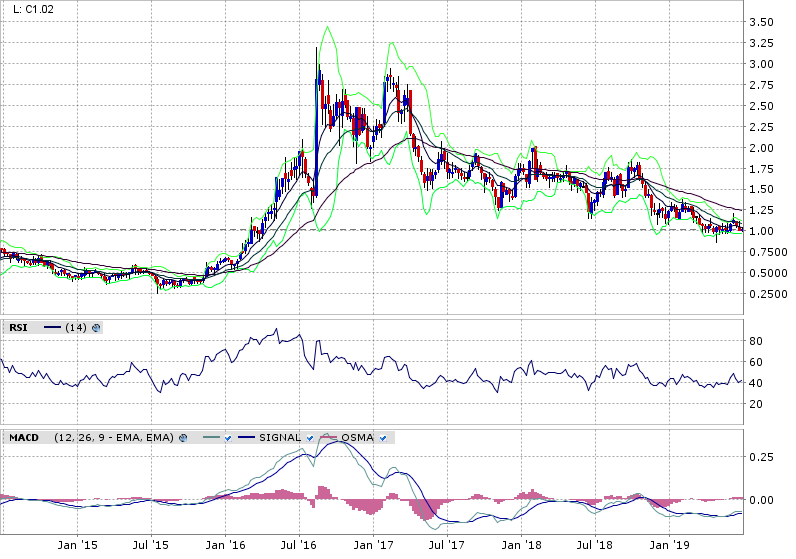Click the OSMA legend color swatch
796x559 pixels.
tap(329, 438)
